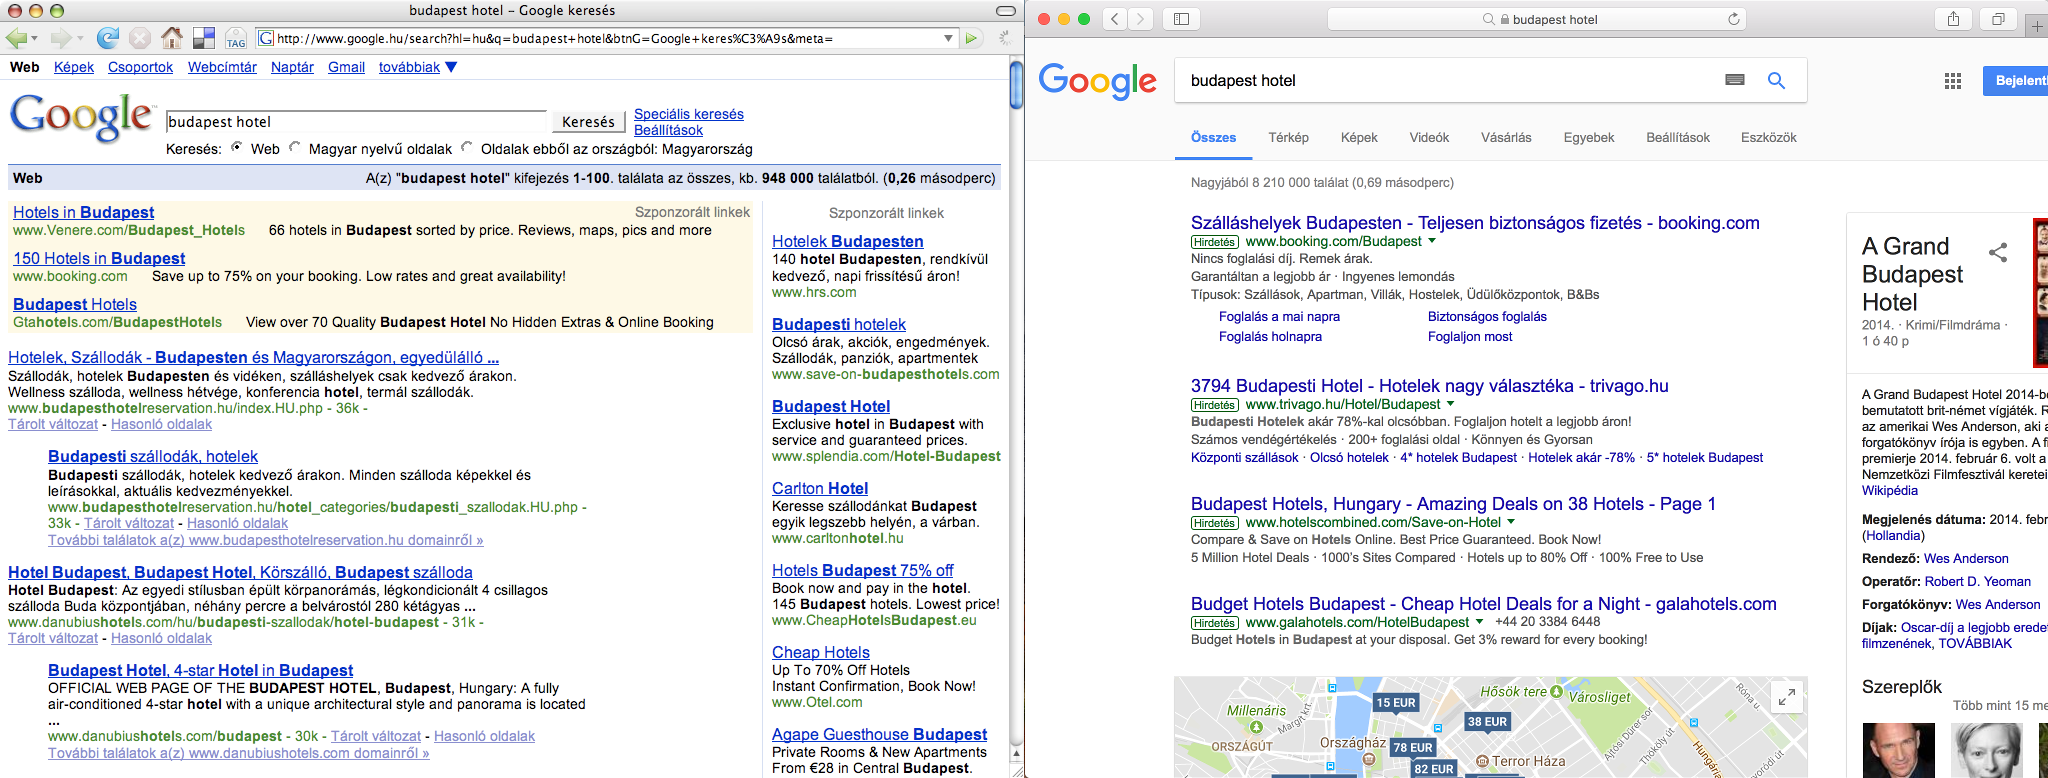Open the on-screen keyboard in Google search box
This screenshot has width=2048, height=778.
point(1735,80)
